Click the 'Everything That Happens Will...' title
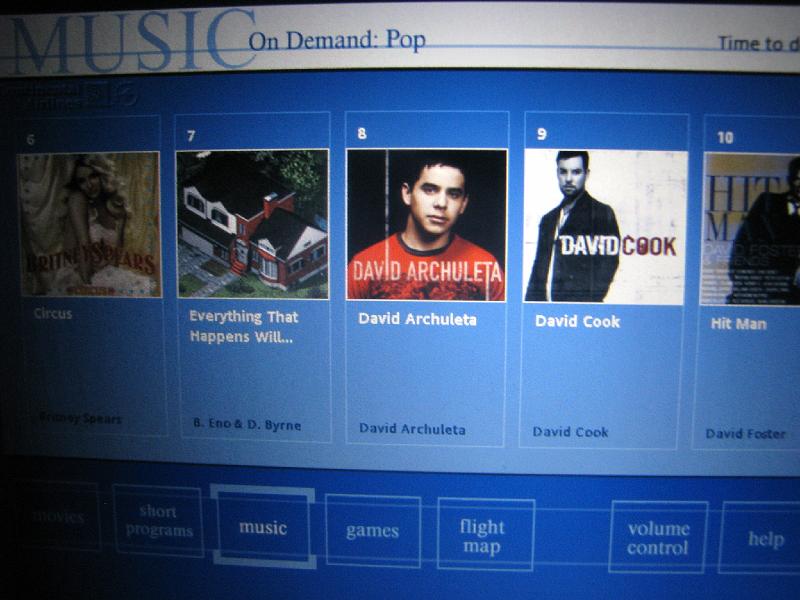Screen dimensions: 800x600 243,327
